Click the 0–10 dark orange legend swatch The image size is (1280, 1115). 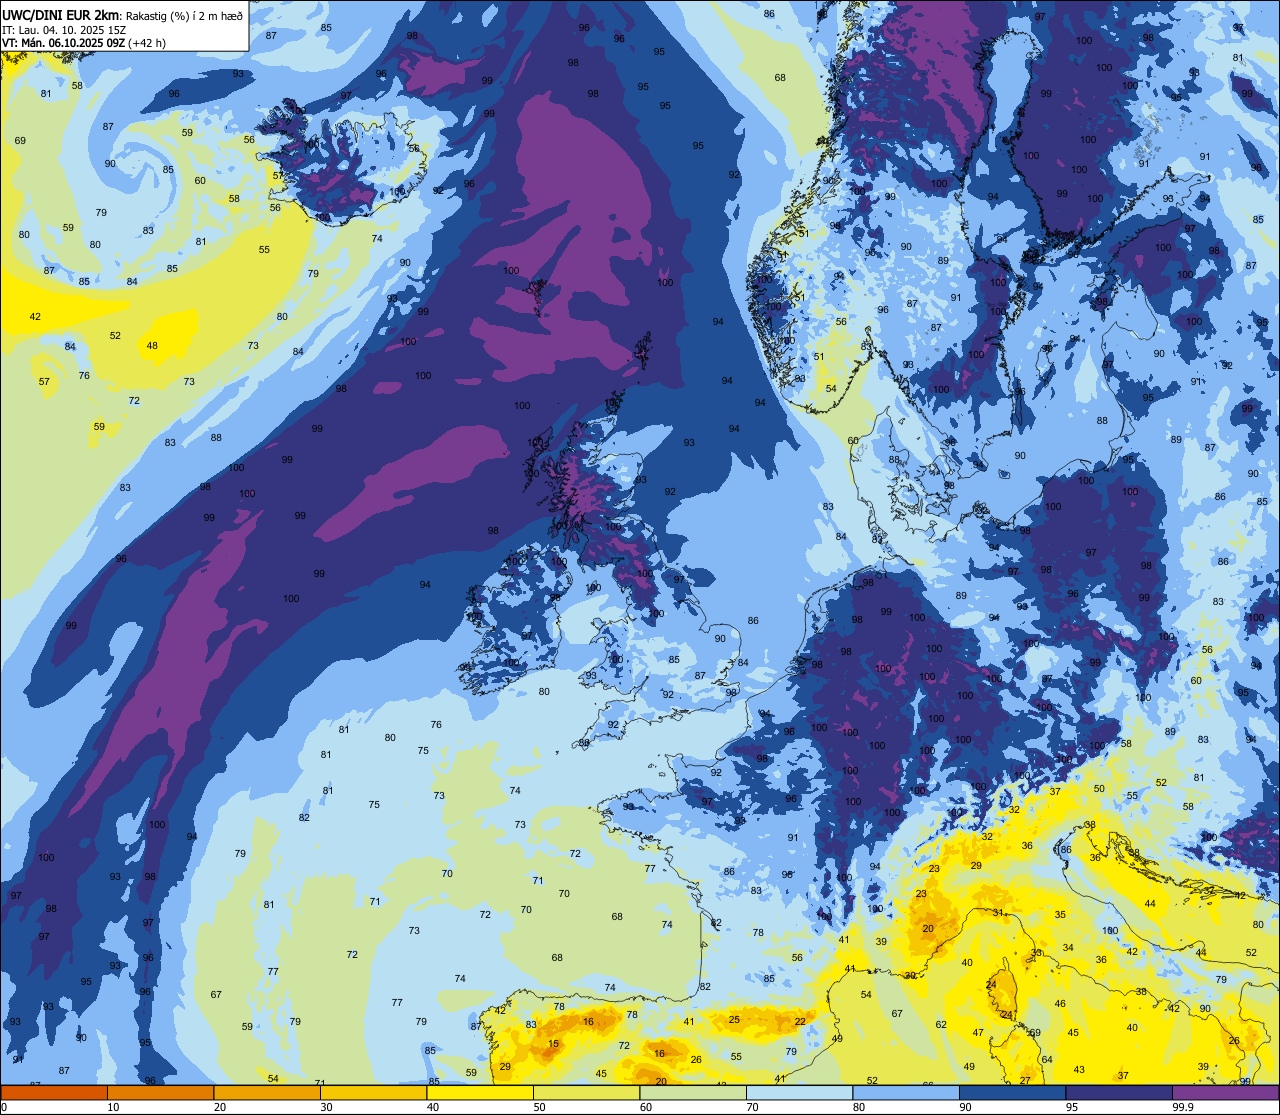54,1093
